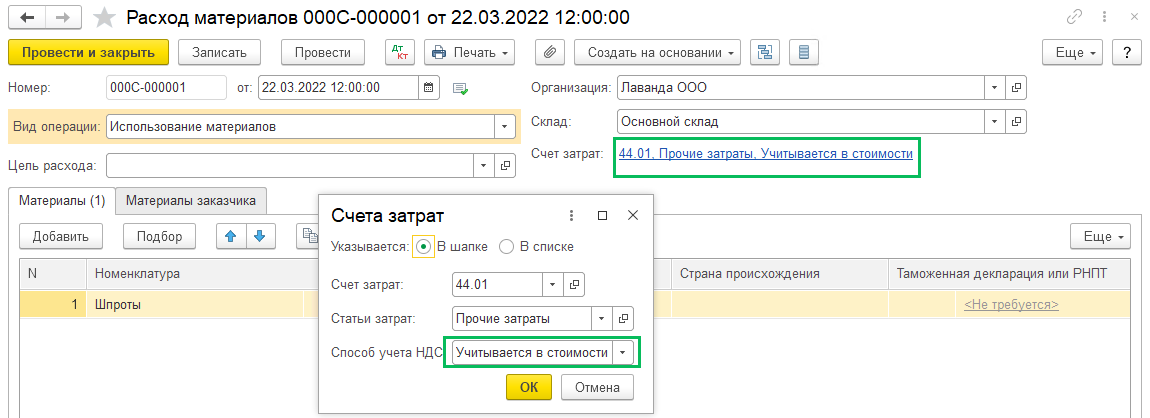
Task: Copy rows icon in table toolbar
Action: pyautogui.click(x=310, y=236)
